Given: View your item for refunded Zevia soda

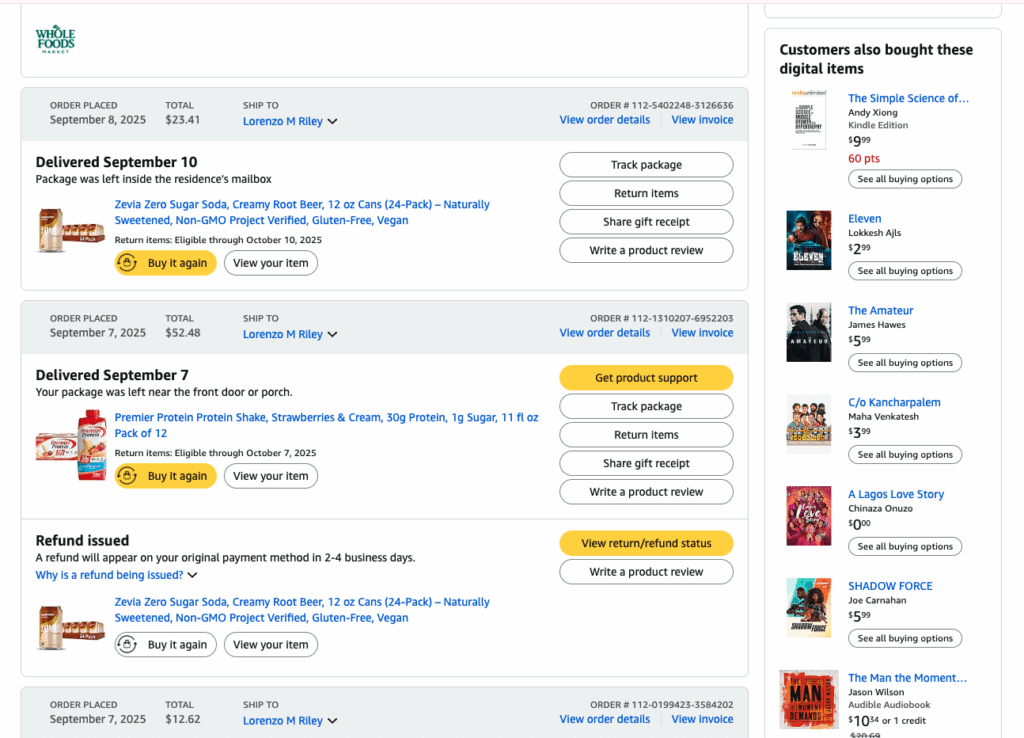Looking at the screenshot, I should pos(271,645).
